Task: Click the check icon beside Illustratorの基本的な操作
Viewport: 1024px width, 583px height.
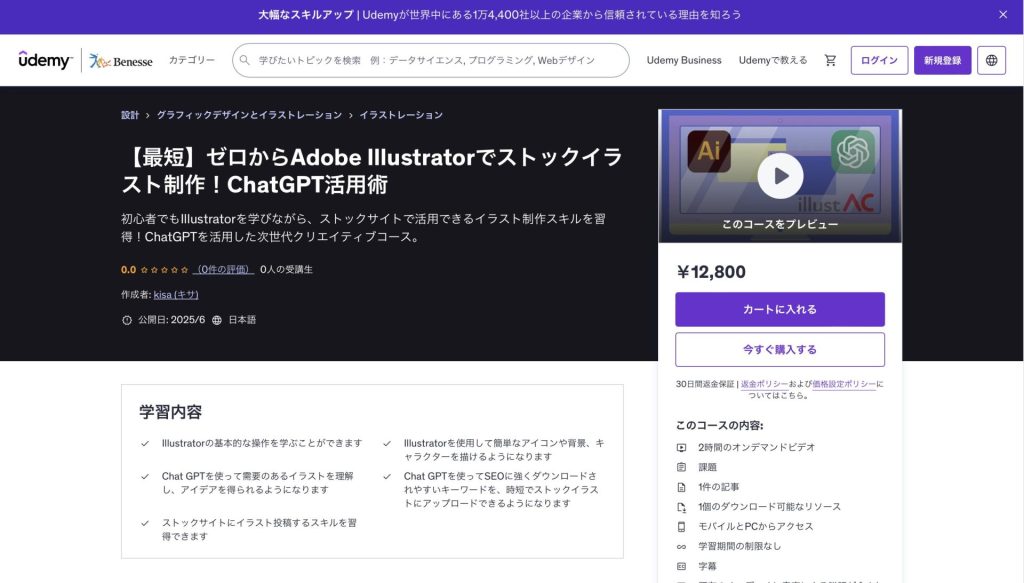Action: pyautogui.click(x=145, y=443)
